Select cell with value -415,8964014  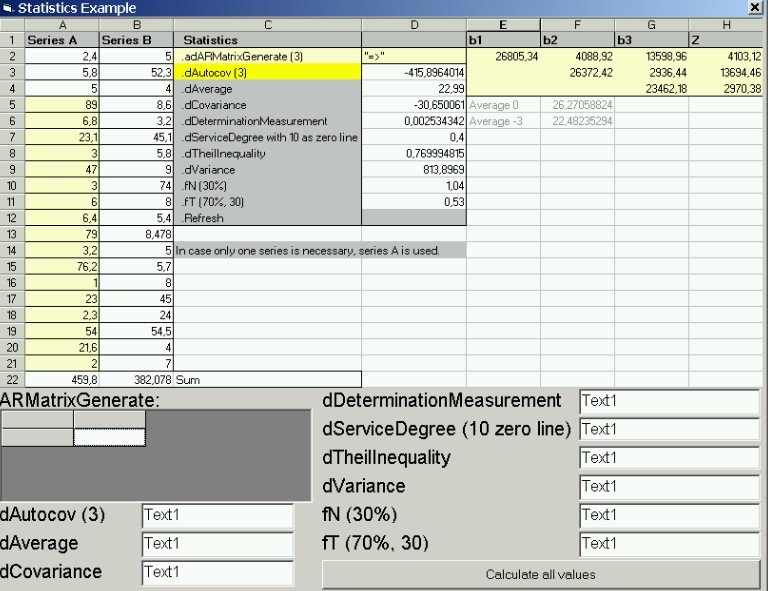pyautogui.click(x=414, y=72)
